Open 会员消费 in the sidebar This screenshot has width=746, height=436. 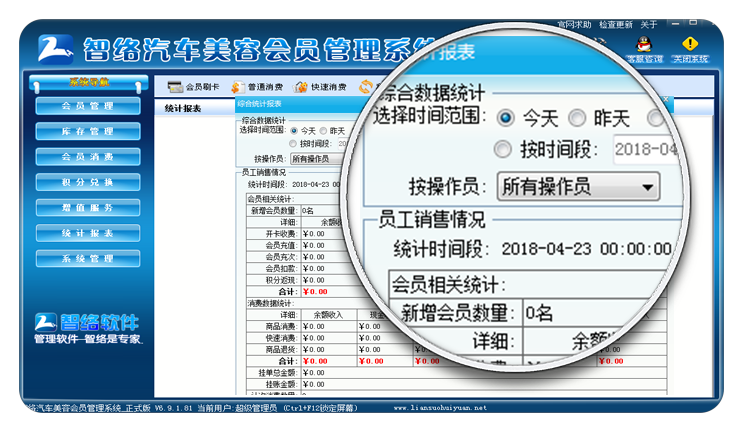point(88,157)
